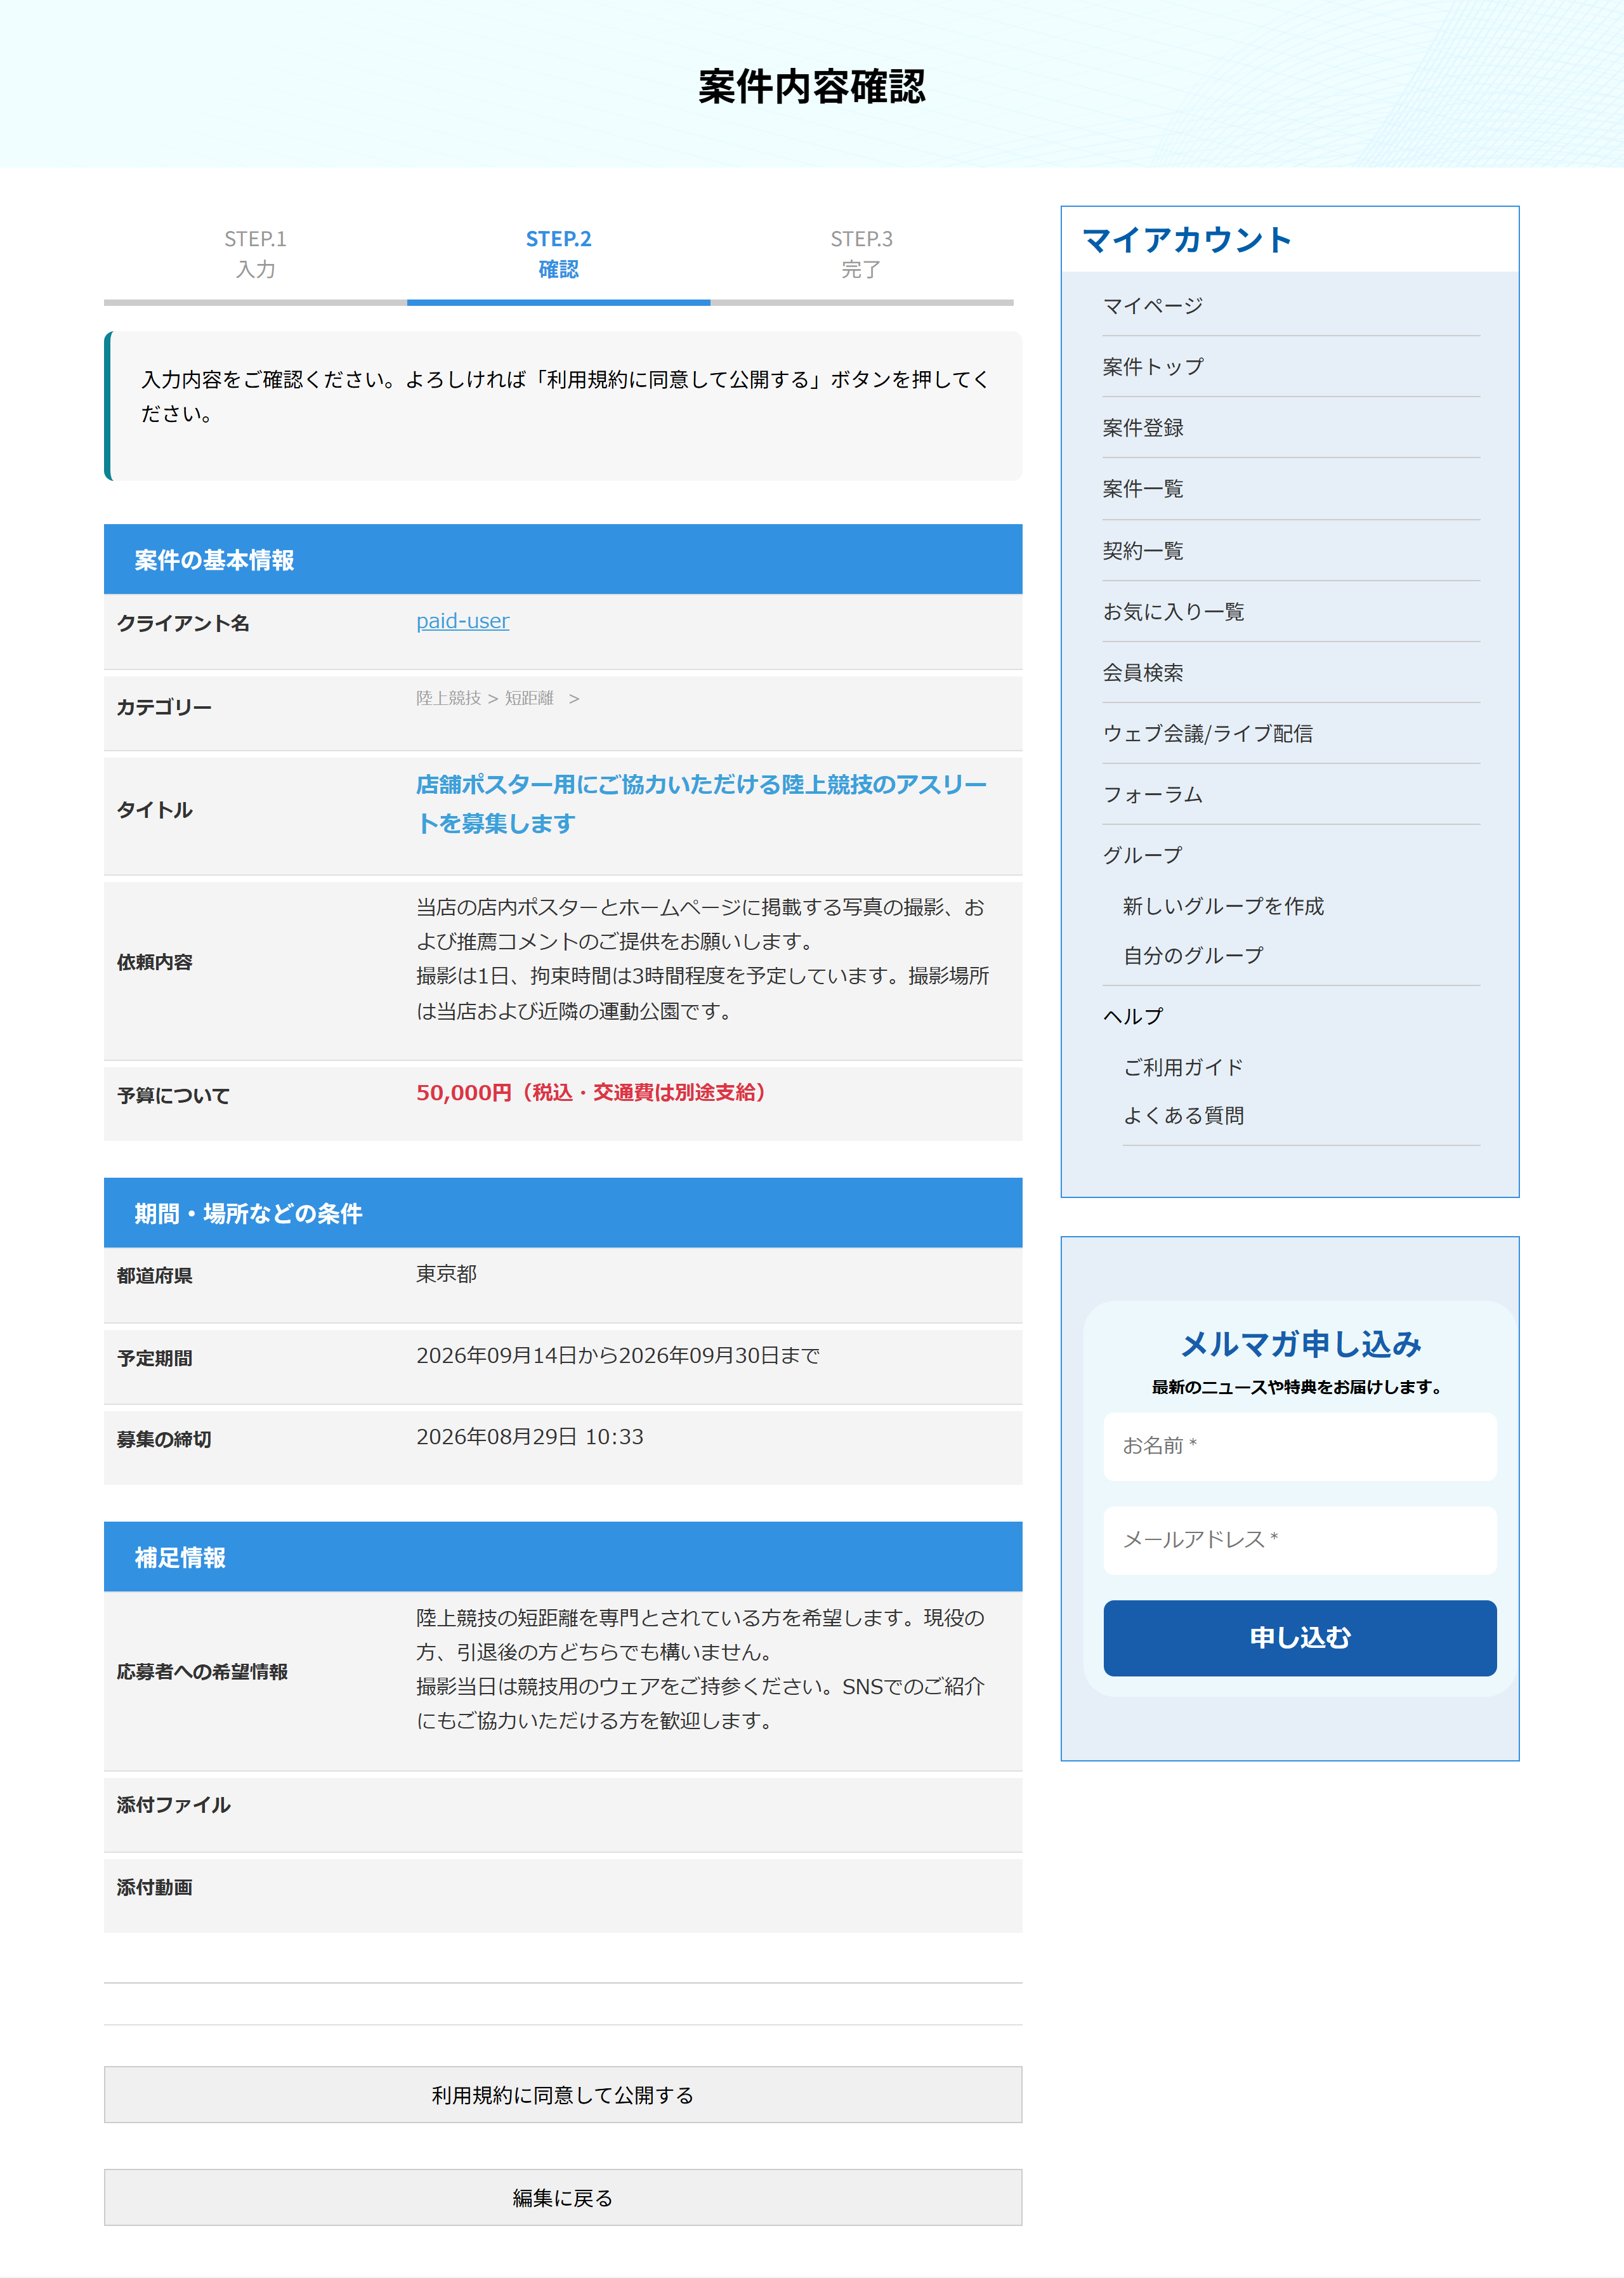Open 案件一覧 in sidebar
The image size is (1624, 2278).
click(1142, 489)
